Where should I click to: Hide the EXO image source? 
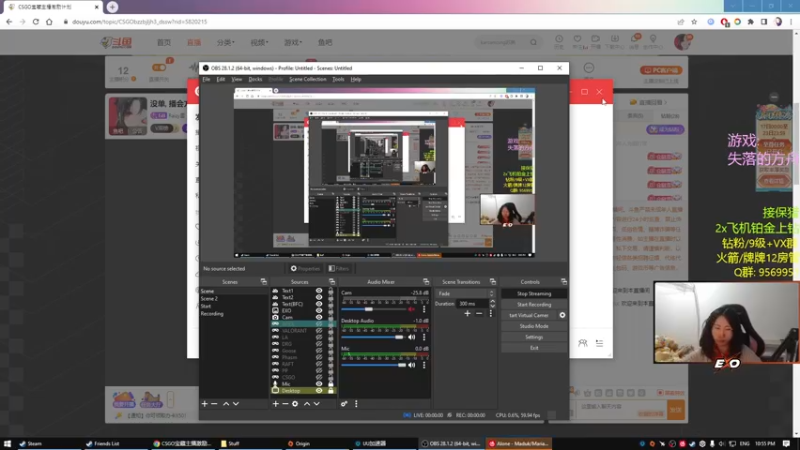(x=319, y=310)
